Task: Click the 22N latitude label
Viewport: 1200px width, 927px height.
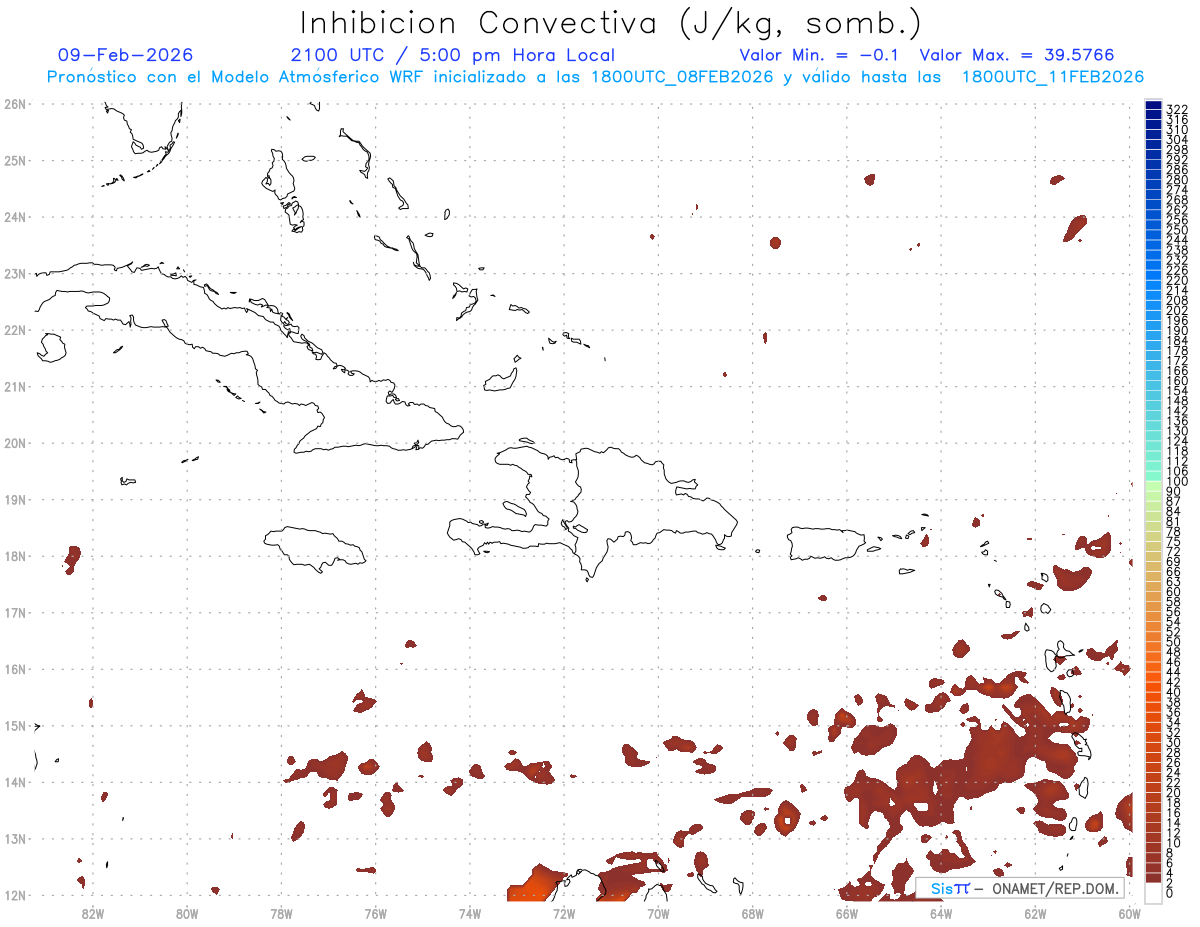Action: coord(14,330)
